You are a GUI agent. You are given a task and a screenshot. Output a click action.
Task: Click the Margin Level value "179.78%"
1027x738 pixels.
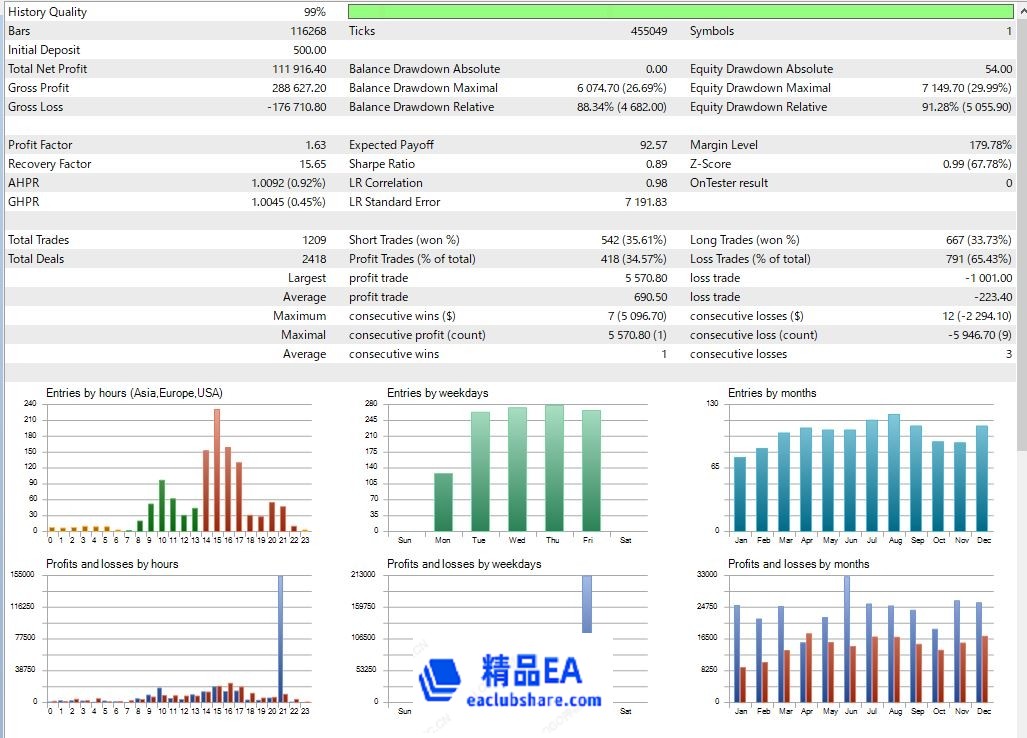(990, 145)
